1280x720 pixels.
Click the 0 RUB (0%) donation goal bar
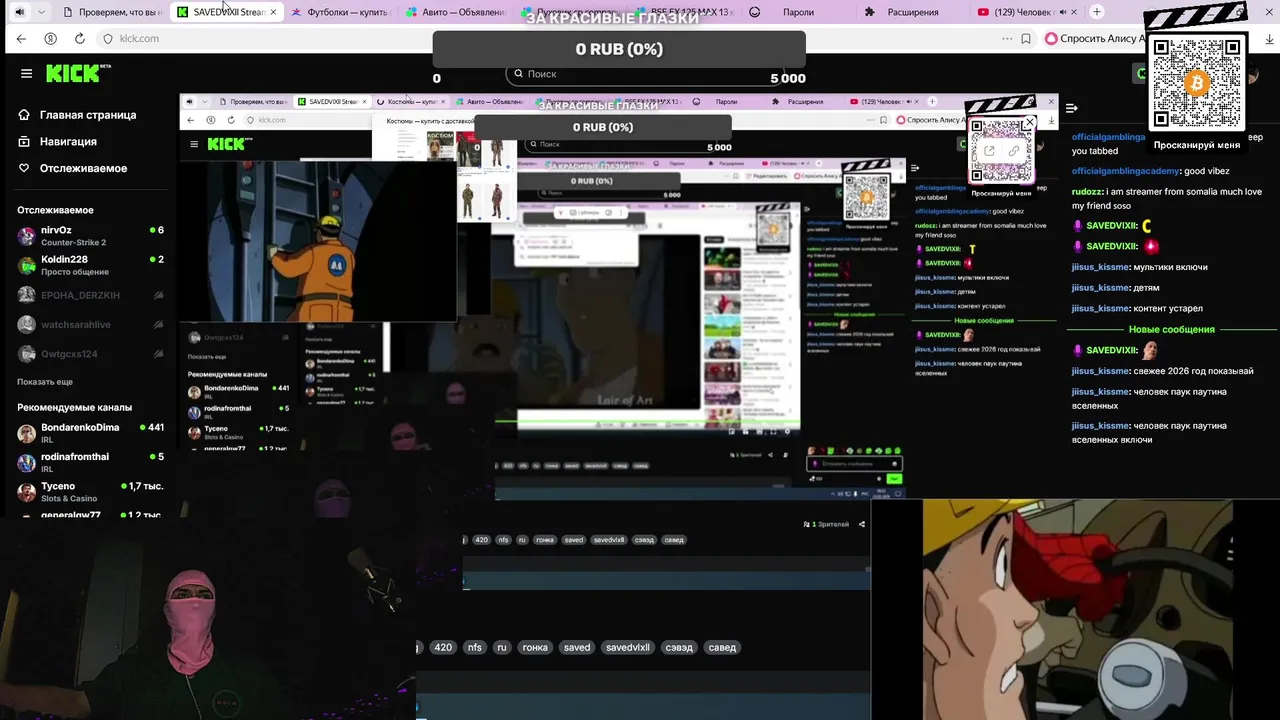pos(619,49)
